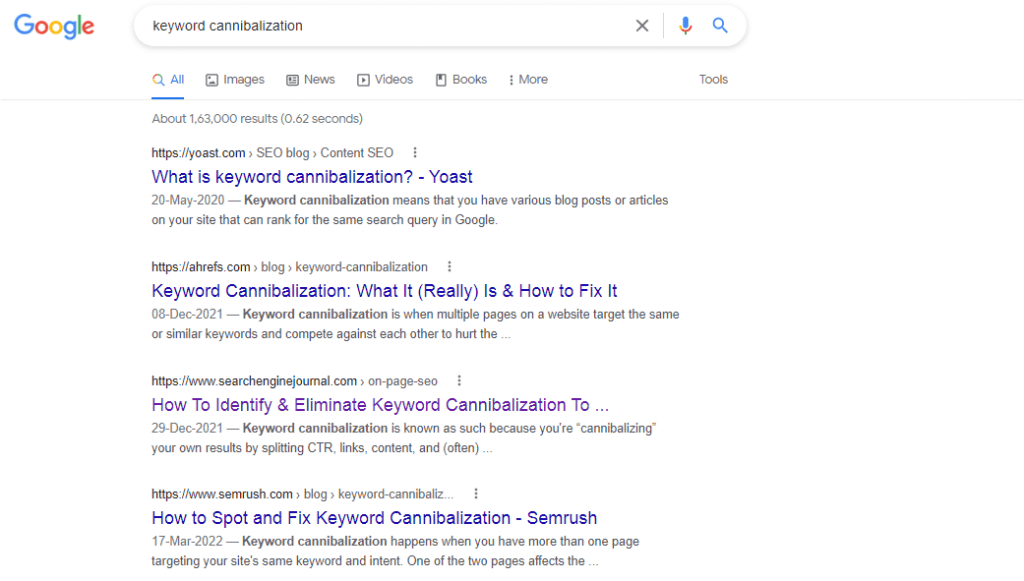Open 'What is keyword cannibalization? - Yoast' link
The image size is (1024, 581).
coord(312,177)
